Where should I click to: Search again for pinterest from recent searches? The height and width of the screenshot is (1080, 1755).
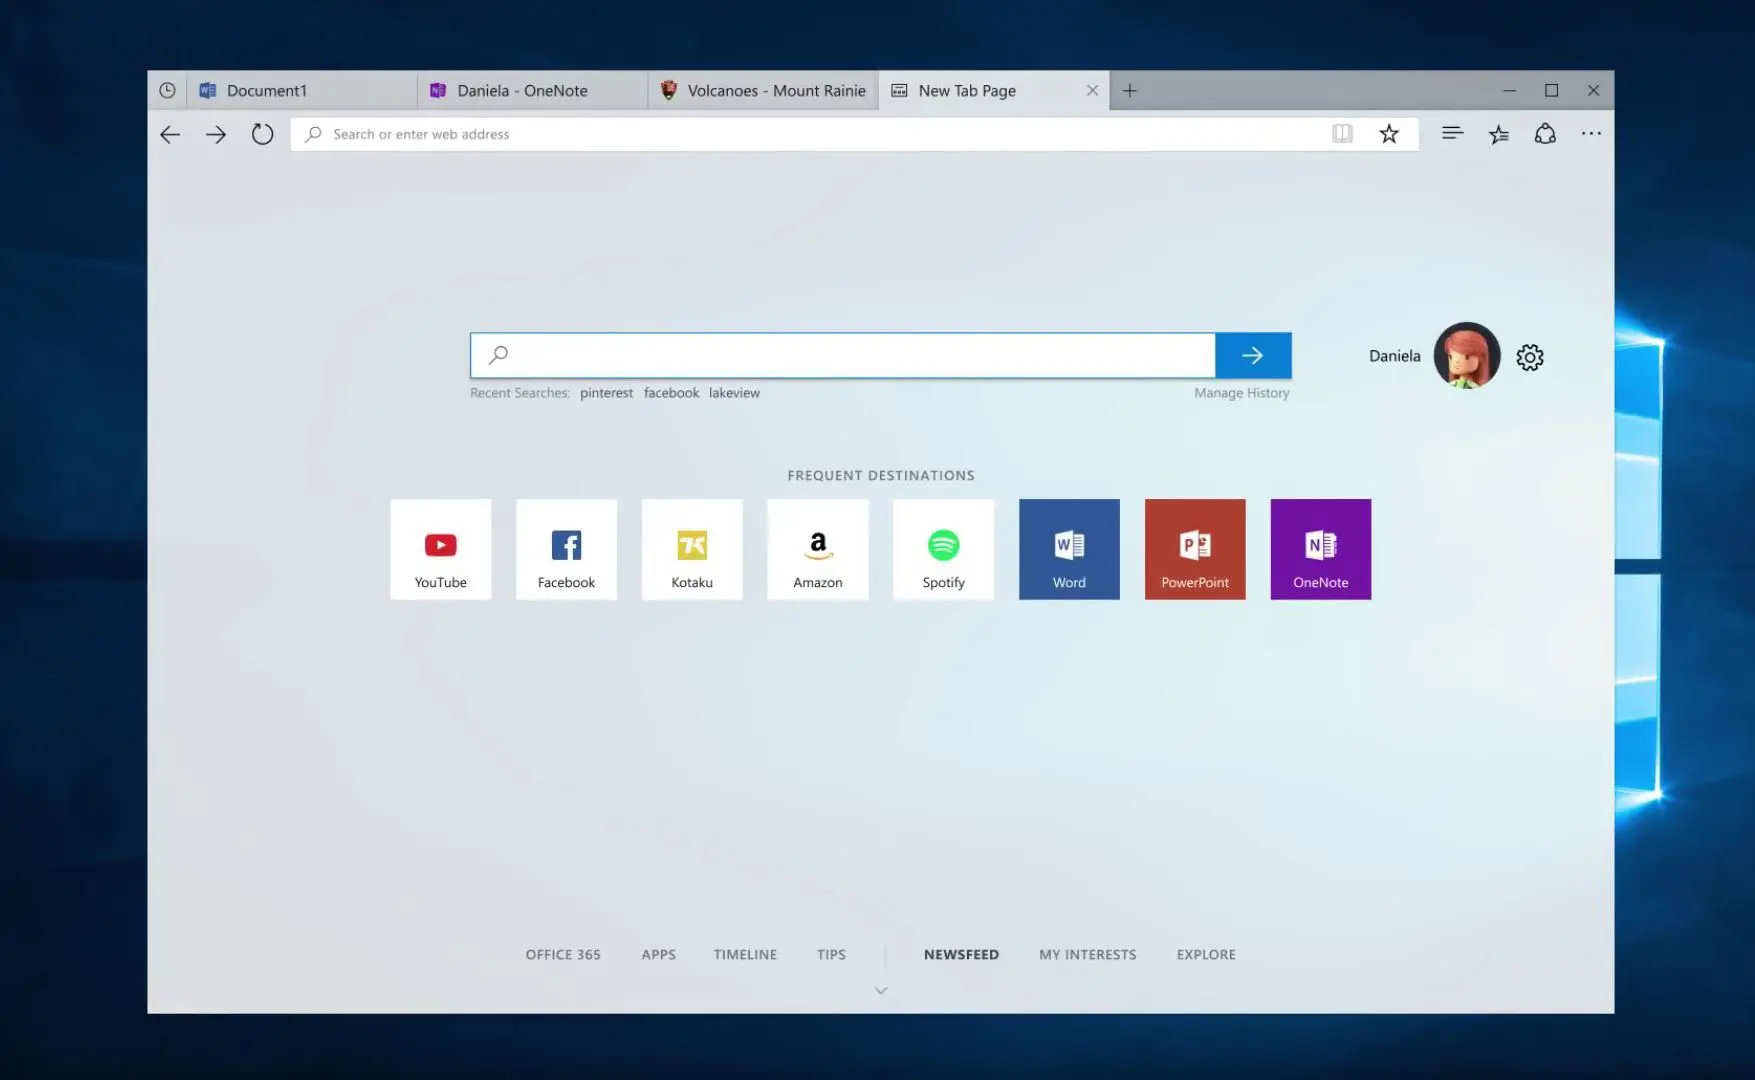click(x=606, y=392)
